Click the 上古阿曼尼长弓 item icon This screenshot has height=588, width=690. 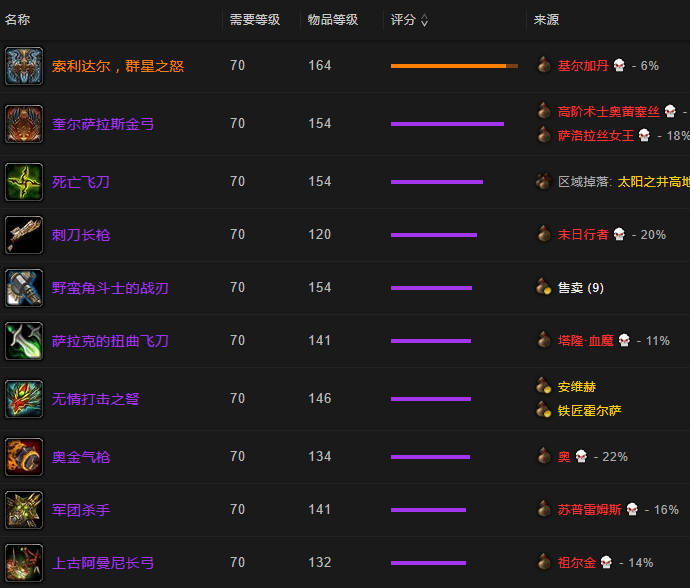click(24, 563)
